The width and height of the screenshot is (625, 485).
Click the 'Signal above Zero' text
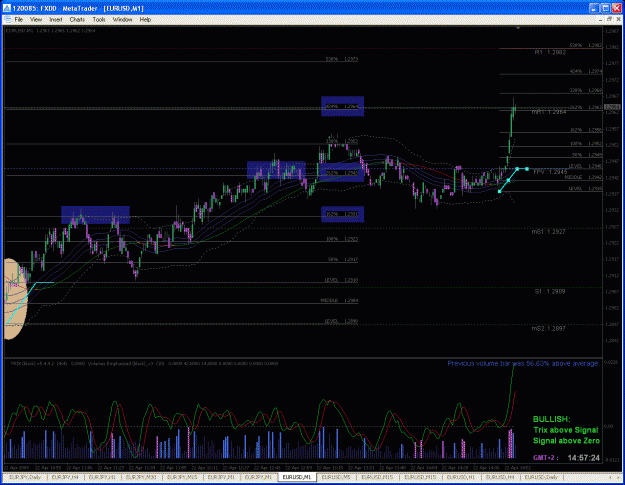(x=566, y=441)
